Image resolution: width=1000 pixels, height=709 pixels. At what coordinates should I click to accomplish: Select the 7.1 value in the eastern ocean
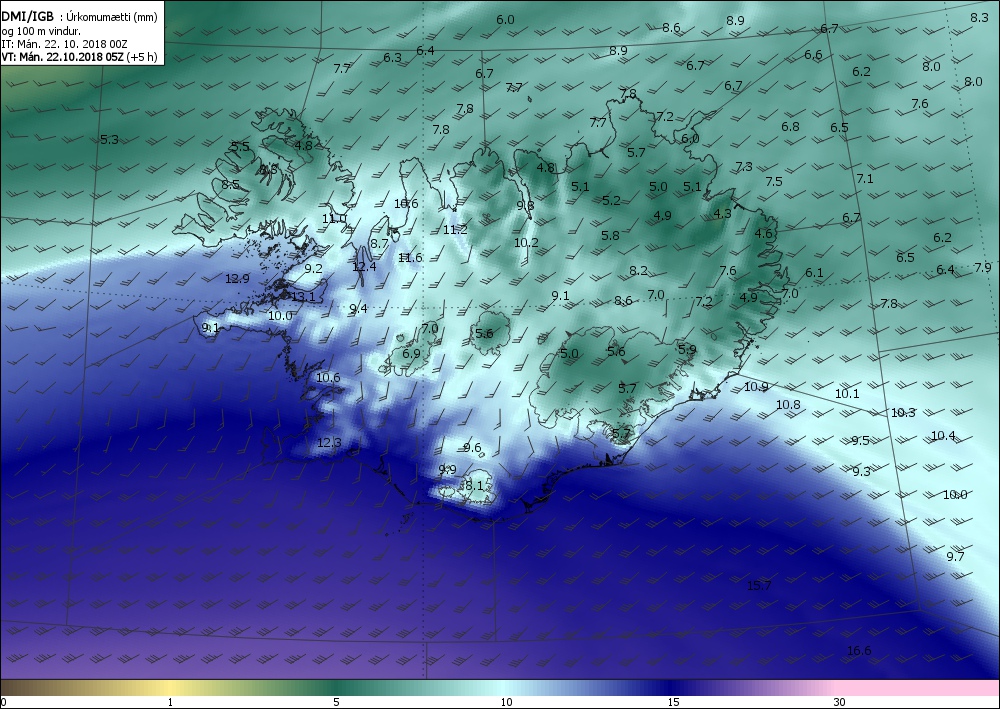click(x=865, y=179)
